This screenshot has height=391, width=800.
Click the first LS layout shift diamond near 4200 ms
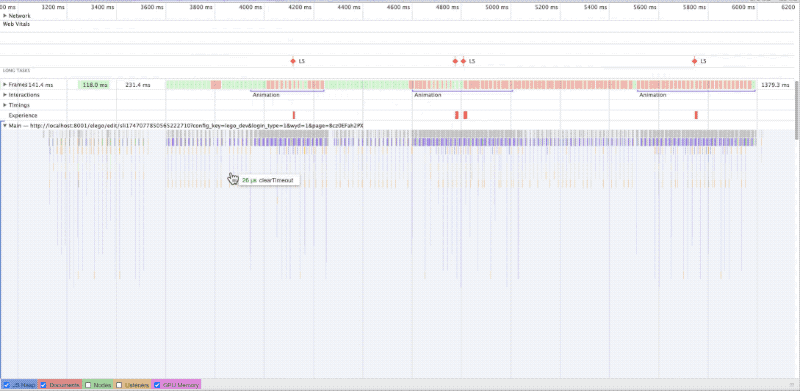[x=293, y=61]
